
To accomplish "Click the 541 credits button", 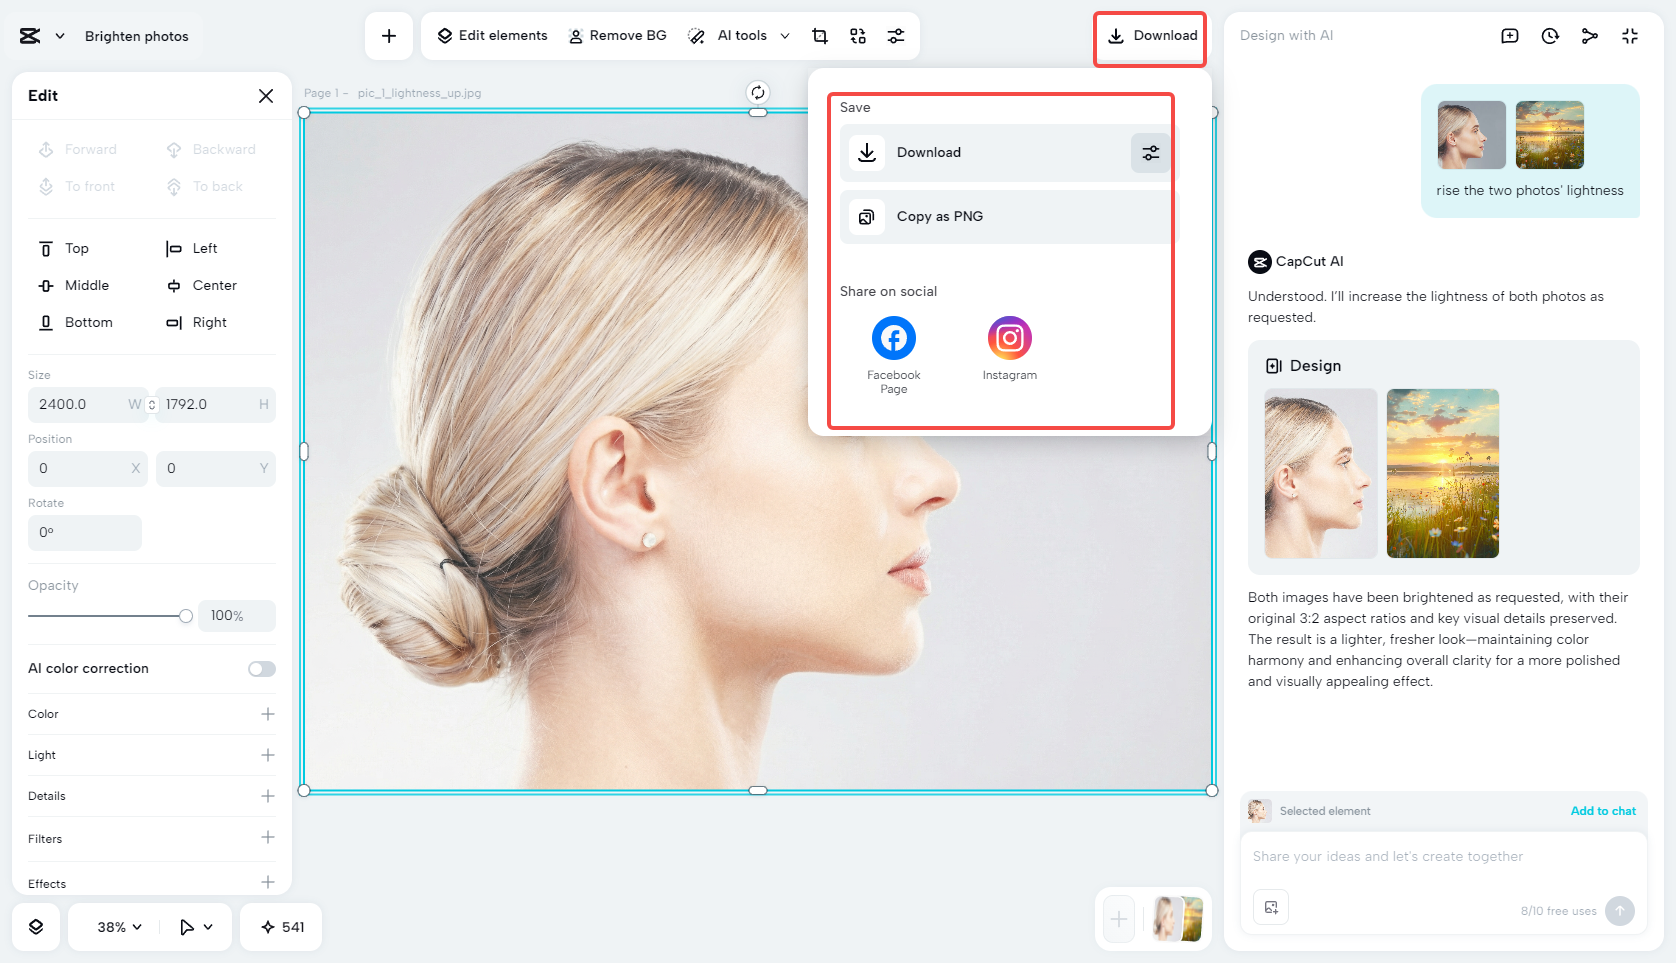I will (282, 927).
